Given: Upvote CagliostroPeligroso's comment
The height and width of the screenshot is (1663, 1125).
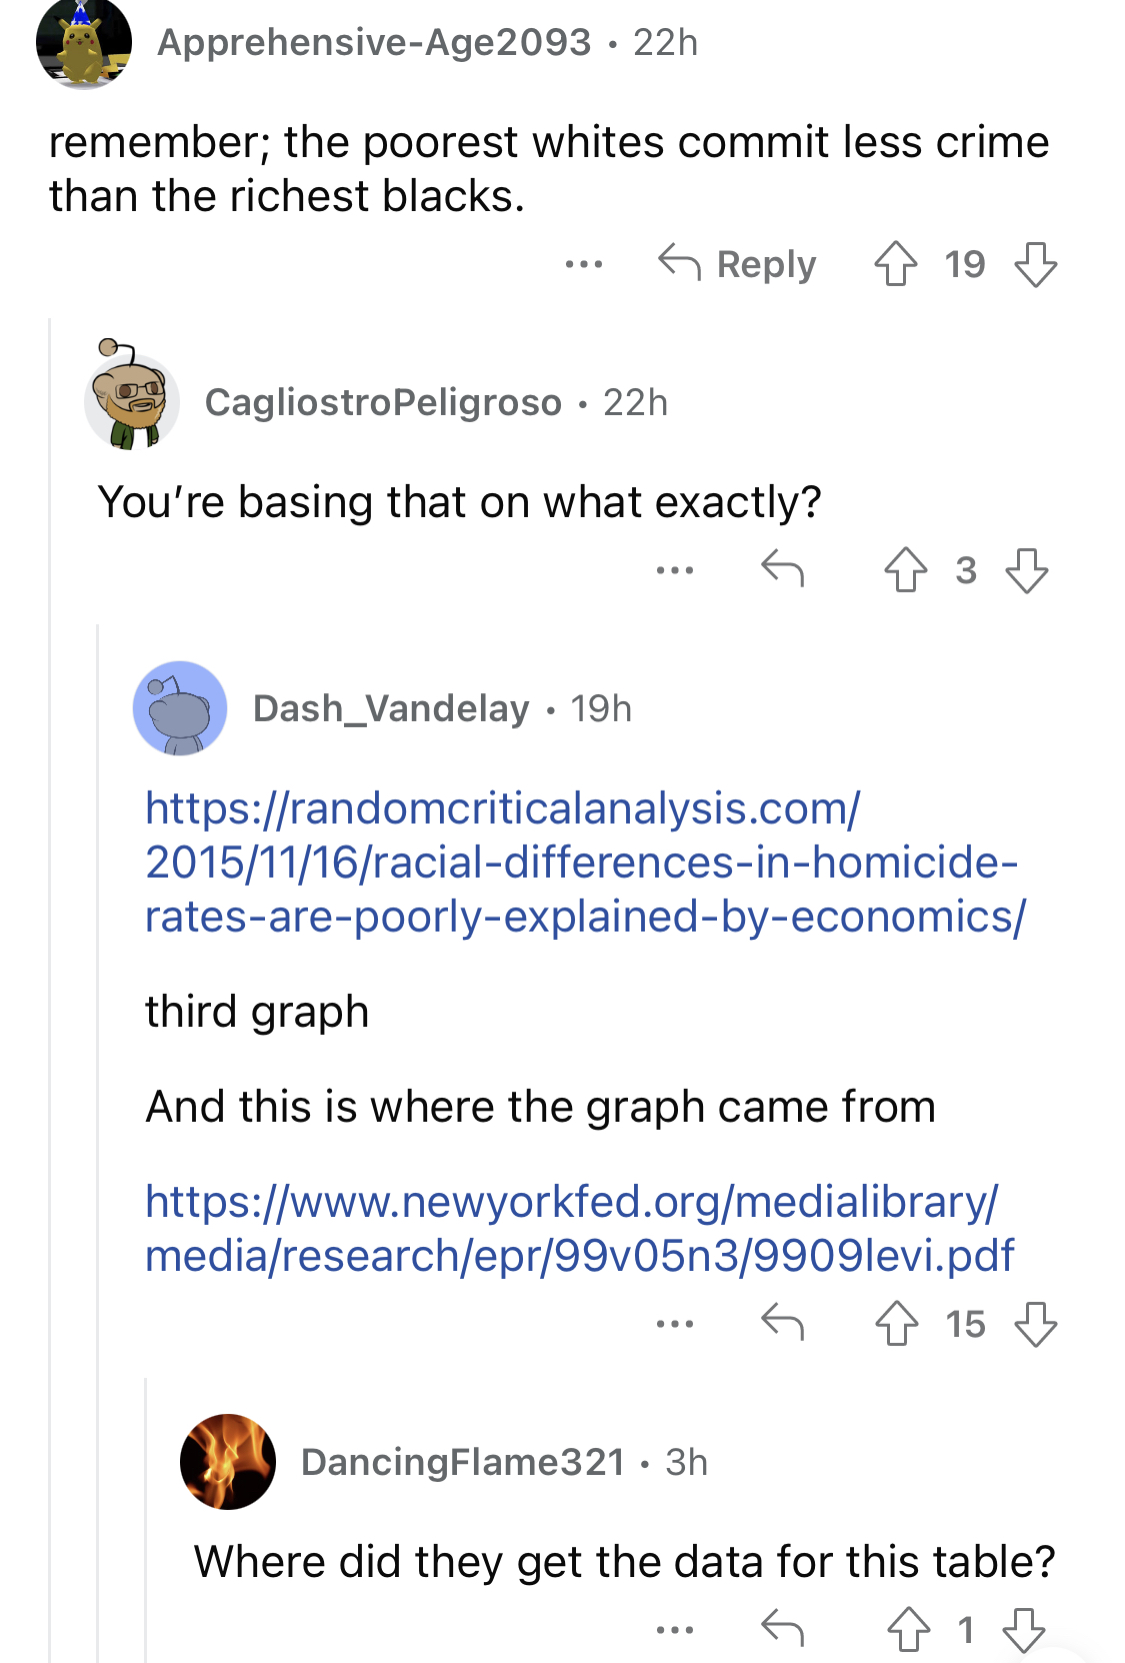Looking at the screenshot, I should (906, 570).
